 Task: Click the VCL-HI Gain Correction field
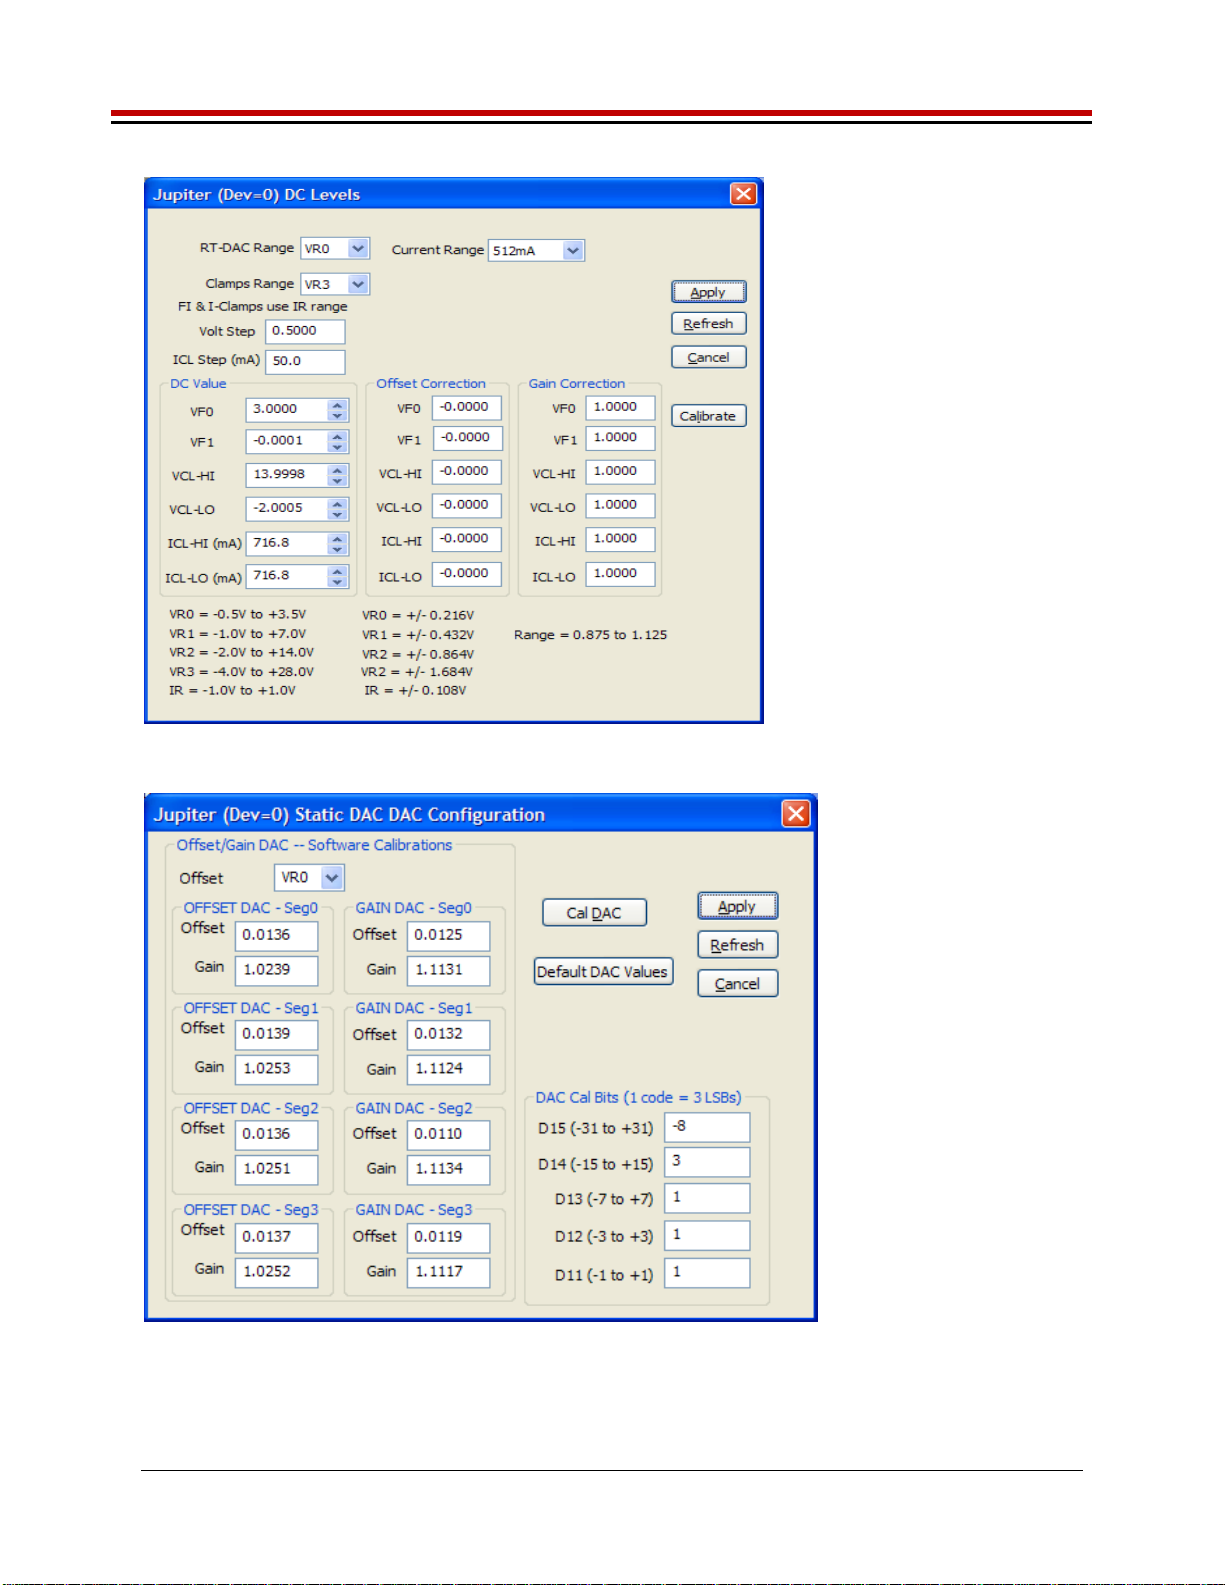[x=620, y=472]
